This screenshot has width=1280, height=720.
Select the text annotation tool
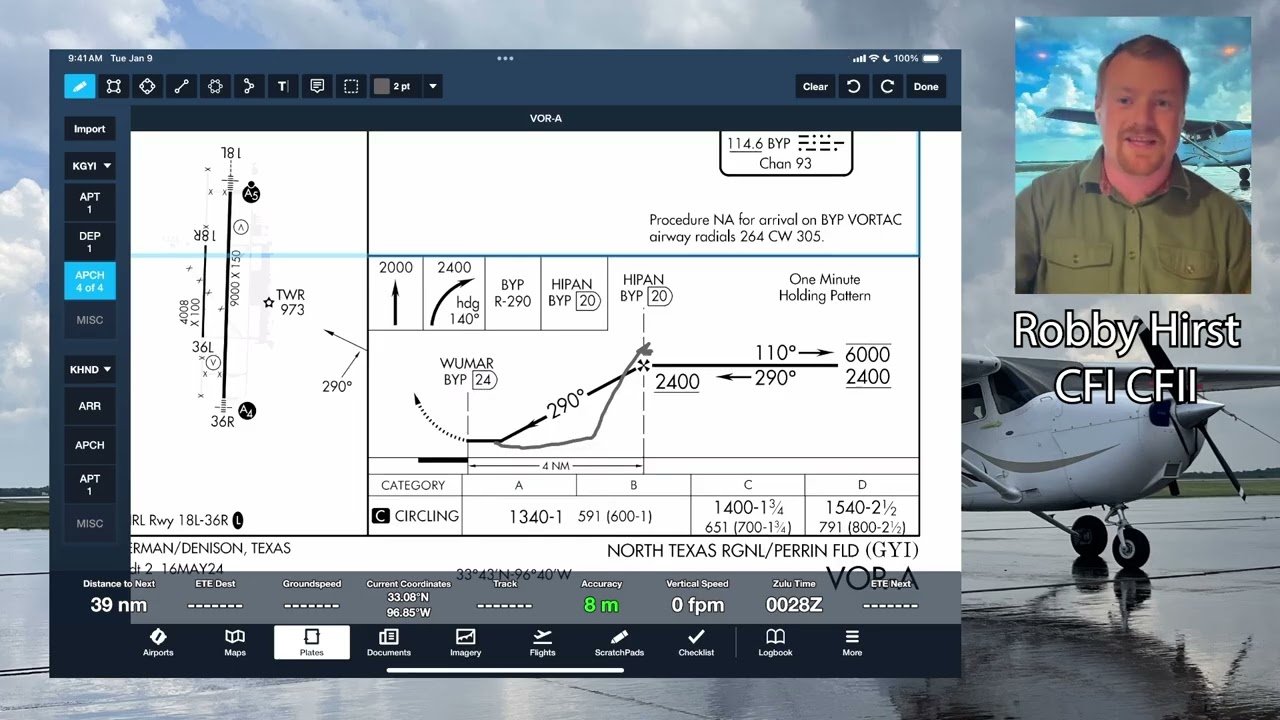[283, 86]
